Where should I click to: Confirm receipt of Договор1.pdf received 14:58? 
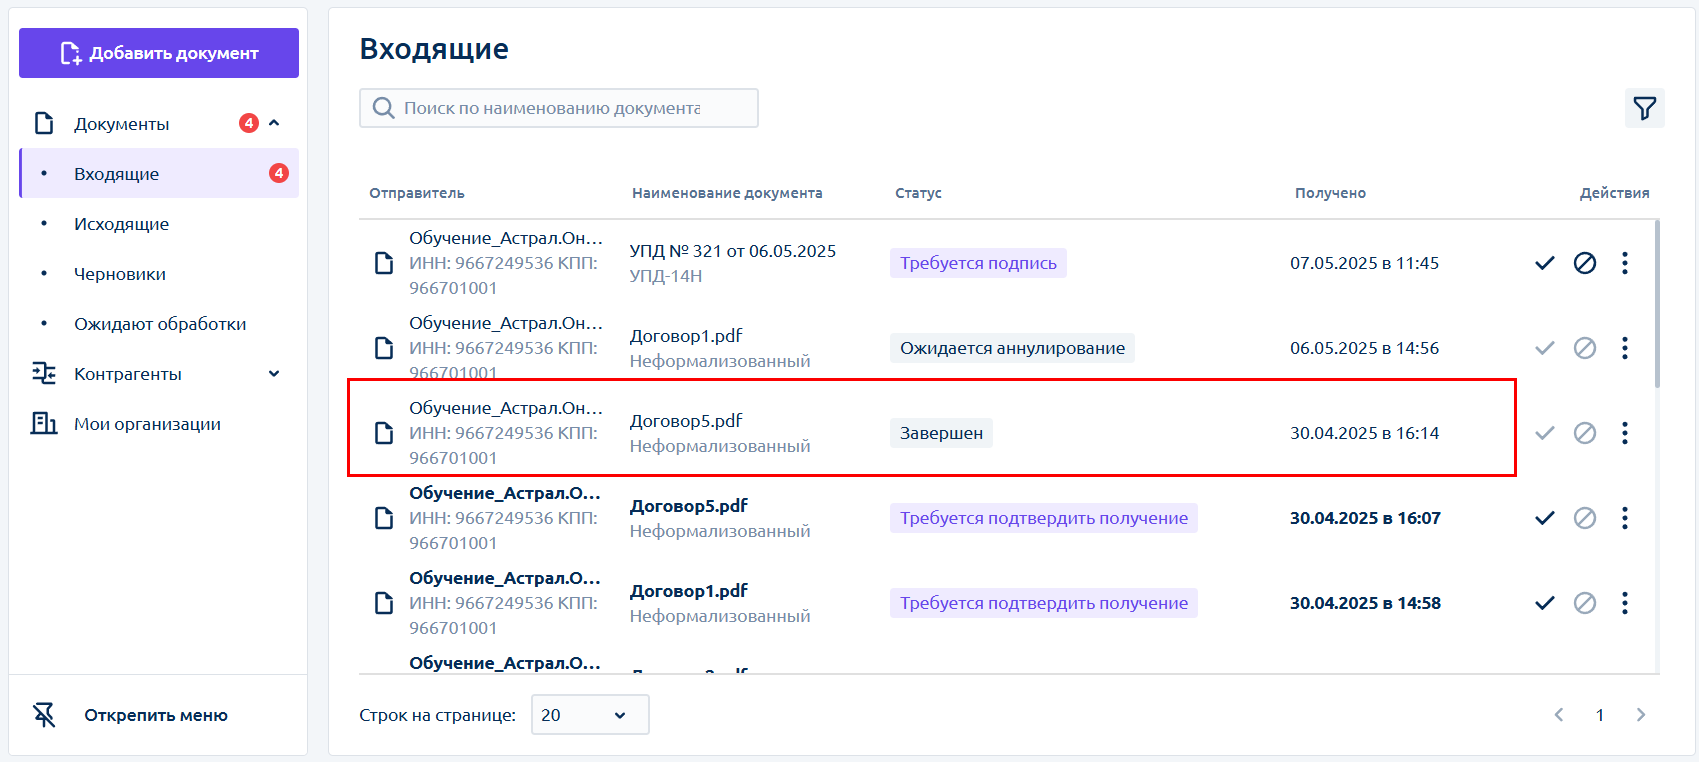pyautogui.click(x=1544, y=603)
